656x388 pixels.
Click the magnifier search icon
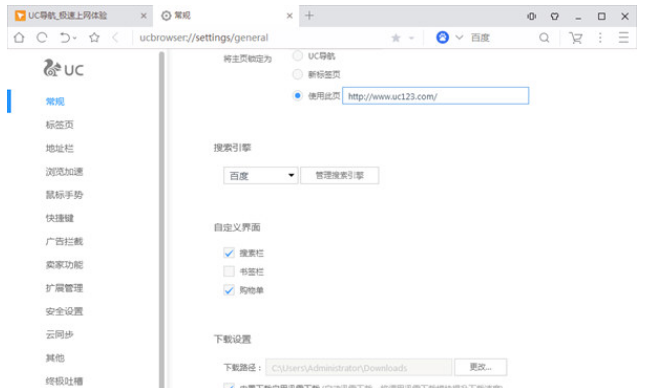[x=544, y=38]
